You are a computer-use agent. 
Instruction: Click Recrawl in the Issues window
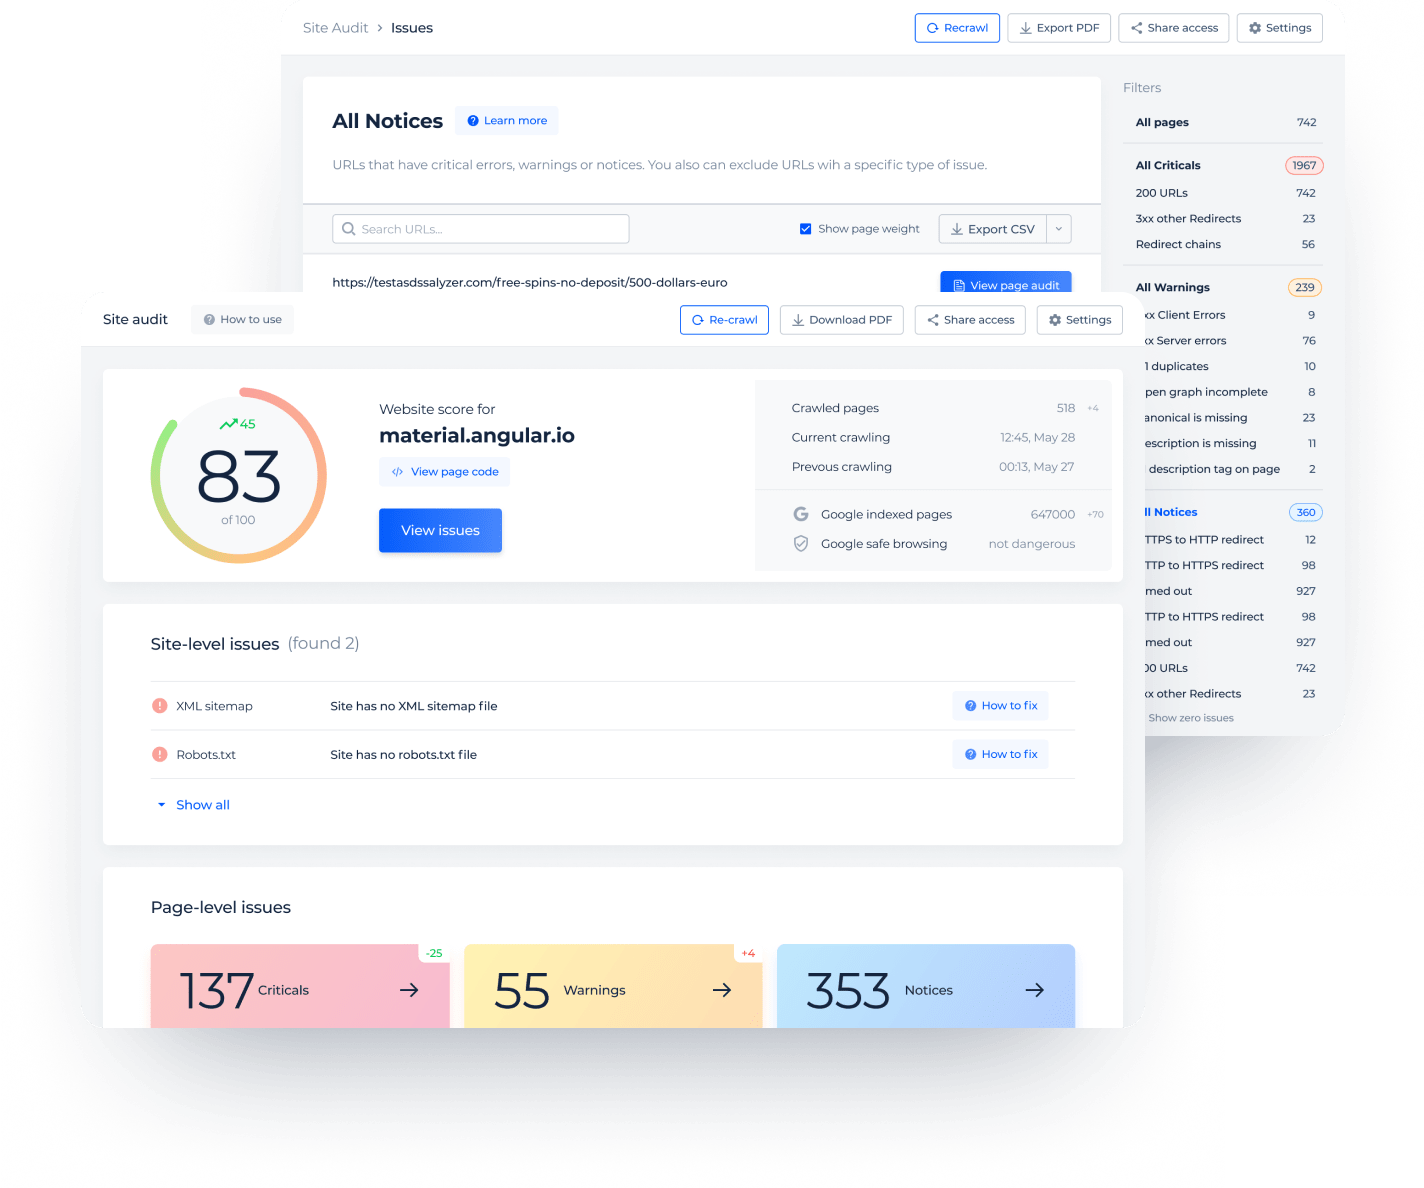tap(957, 28)
